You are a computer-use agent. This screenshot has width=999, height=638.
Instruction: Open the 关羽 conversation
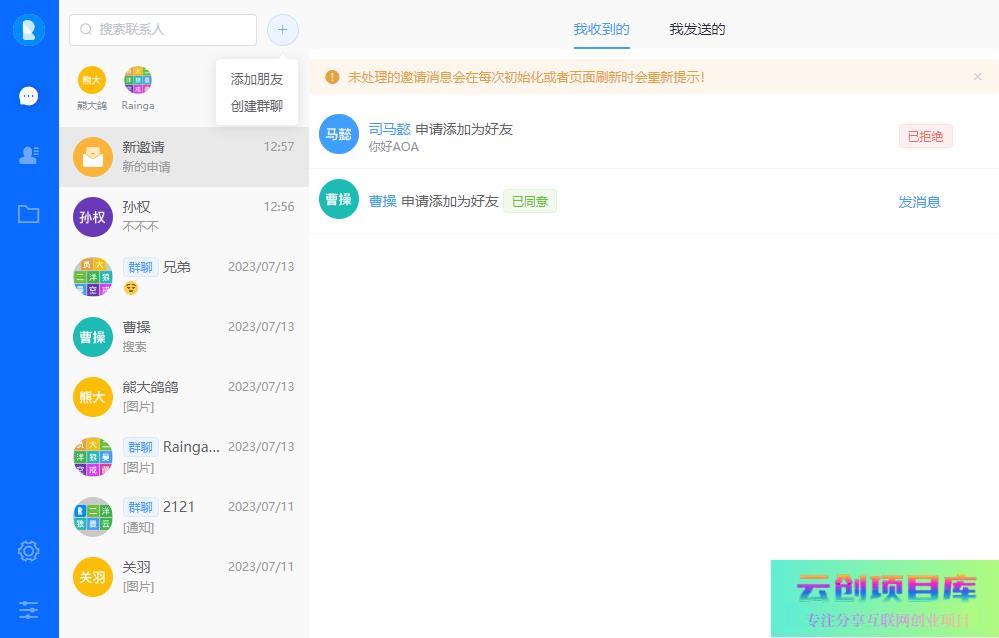[183, 576]
